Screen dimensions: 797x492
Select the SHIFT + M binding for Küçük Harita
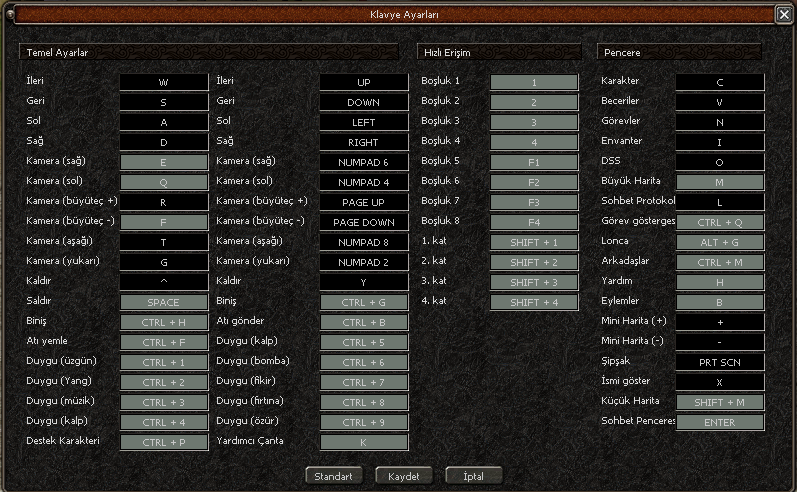tap(719, 402)
